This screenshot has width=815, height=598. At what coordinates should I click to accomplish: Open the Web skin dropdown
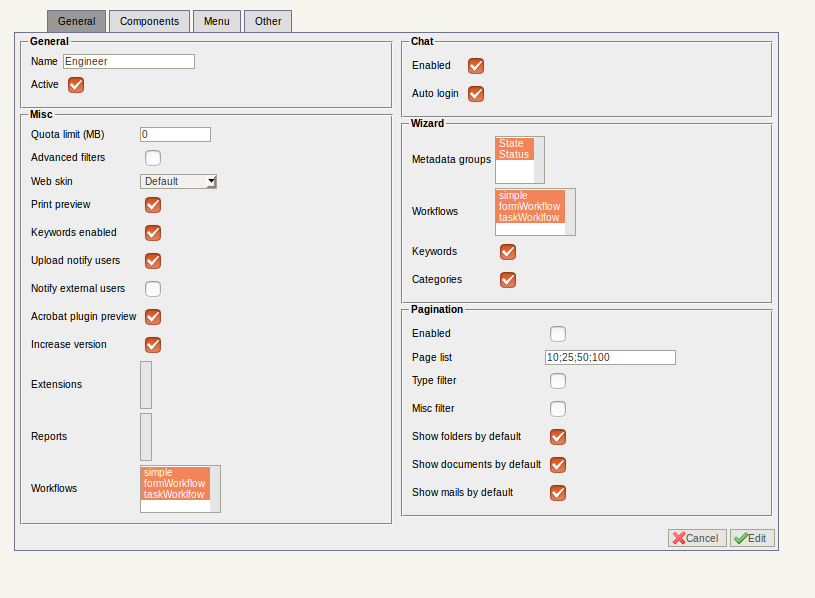pos(213,181)
